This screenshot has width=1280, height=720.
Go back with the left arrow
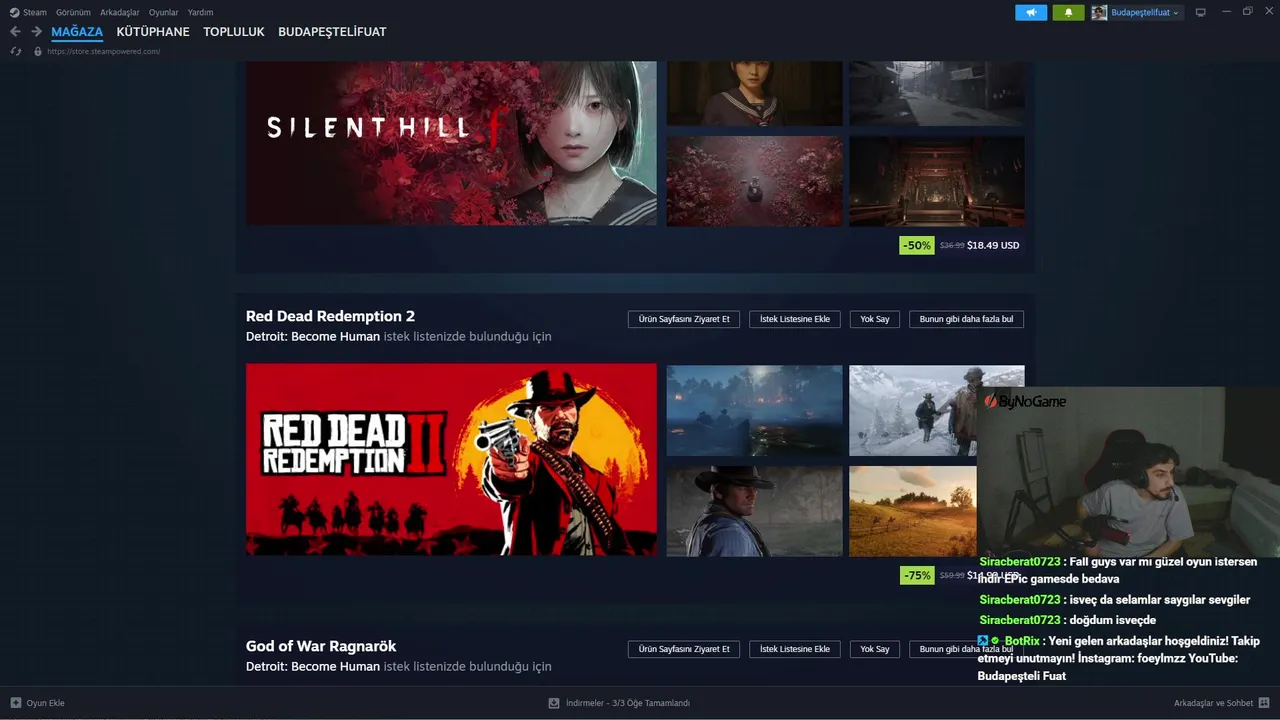(x=15, y=32)
